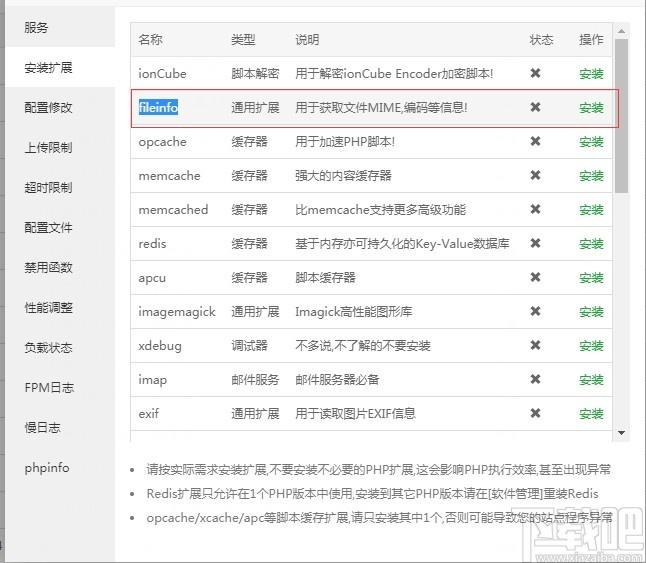Screen dimensions: 646x563
Task: Click the memcache status cross icon
Action: click(x=535, y=175)
